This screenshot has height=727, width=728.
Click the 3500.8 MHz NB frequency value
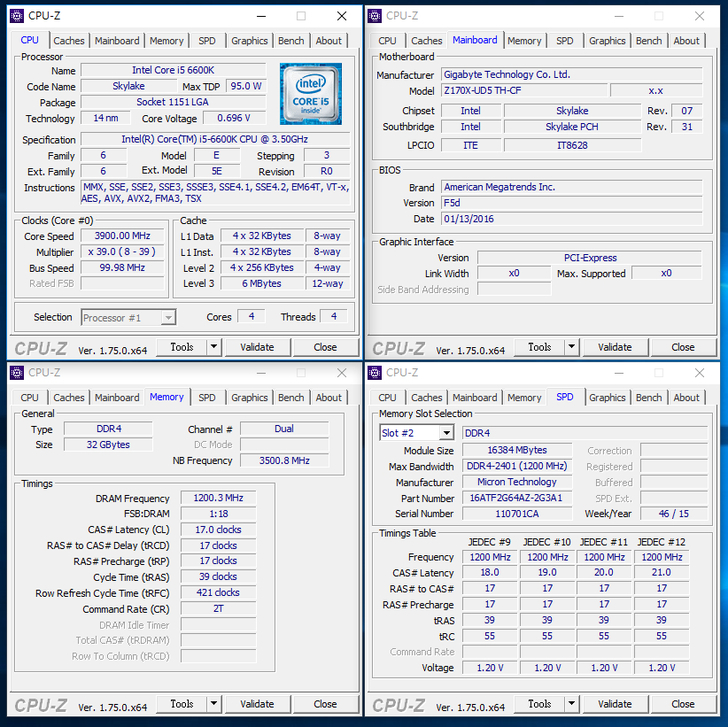point(284,461)
